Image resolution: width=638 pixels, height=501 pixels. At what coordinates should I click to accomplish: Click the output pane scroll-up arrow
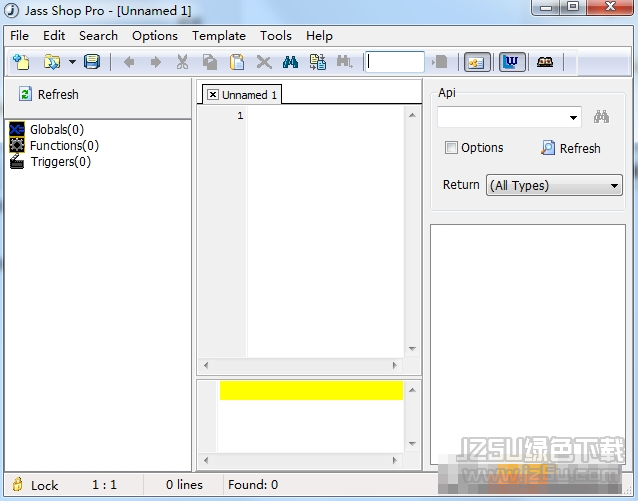(x=412, y=390)
